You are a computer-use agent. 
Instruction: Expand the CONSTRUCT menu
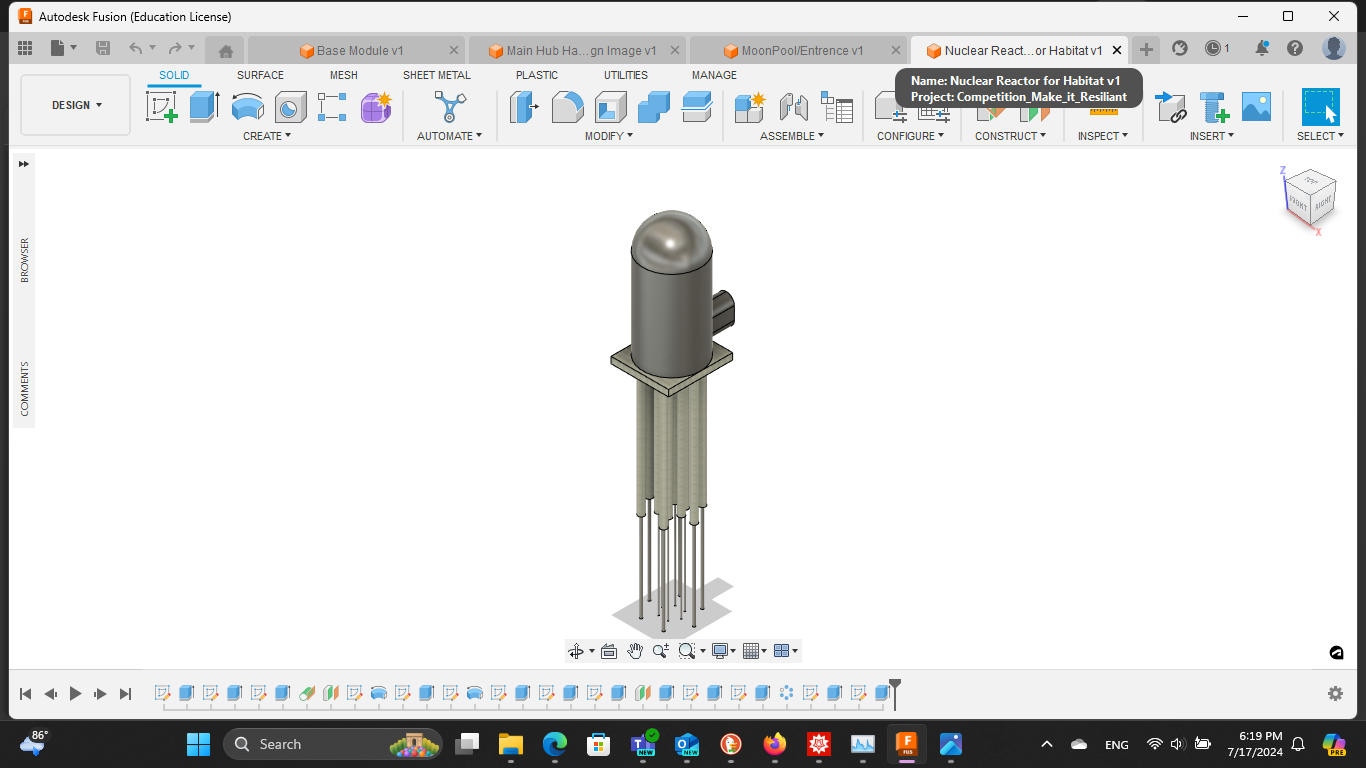[x=1010, y=136]
